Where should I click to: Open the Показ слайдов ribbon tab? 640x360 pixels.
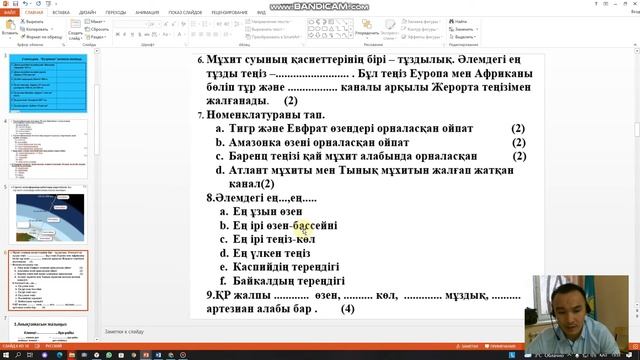click(185, 13)
